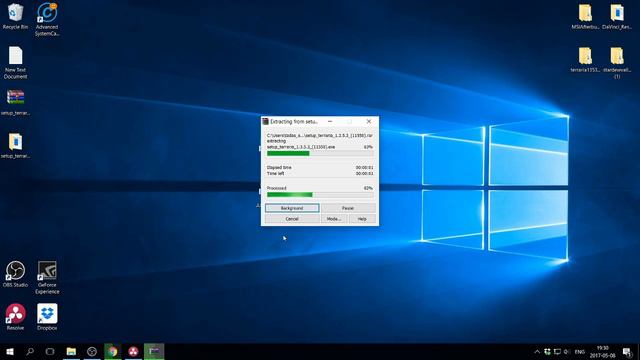Open File Explorer from taskbar
Image resolution: width=640 pixels, height=360 pixels.
coord(71,351)
